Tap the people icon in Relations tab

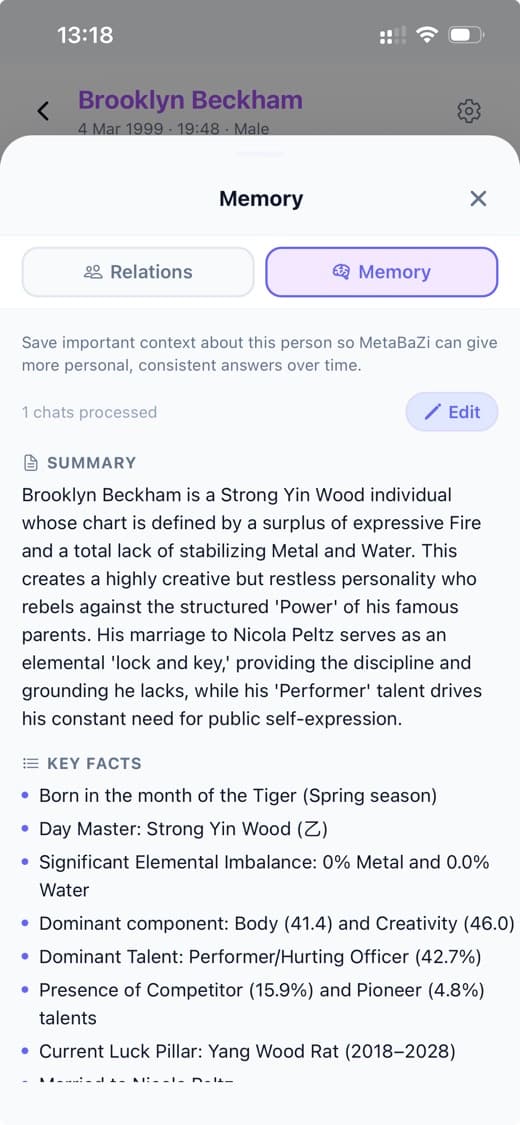(x=93, y=272)
